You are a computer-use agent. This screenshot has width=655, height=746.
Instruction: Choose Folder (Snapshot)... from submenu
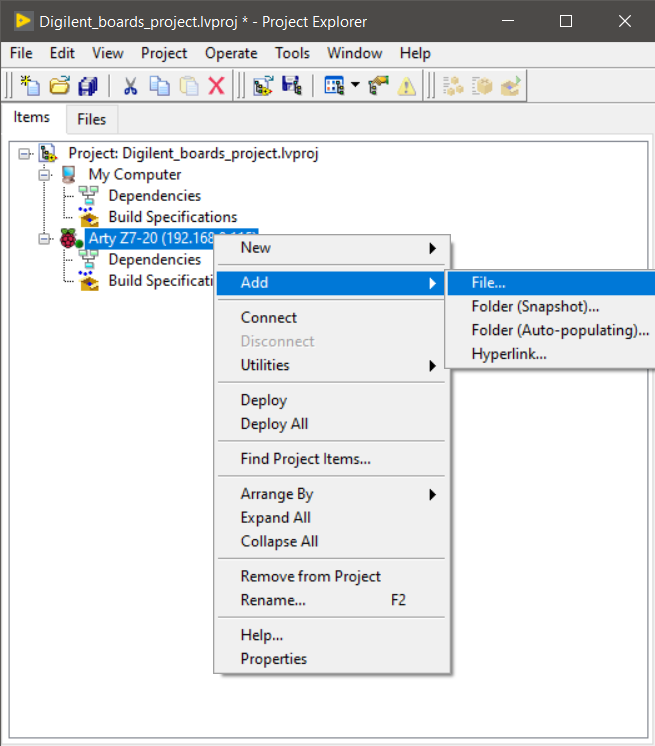pyautogui.click(x=551, y=306)
